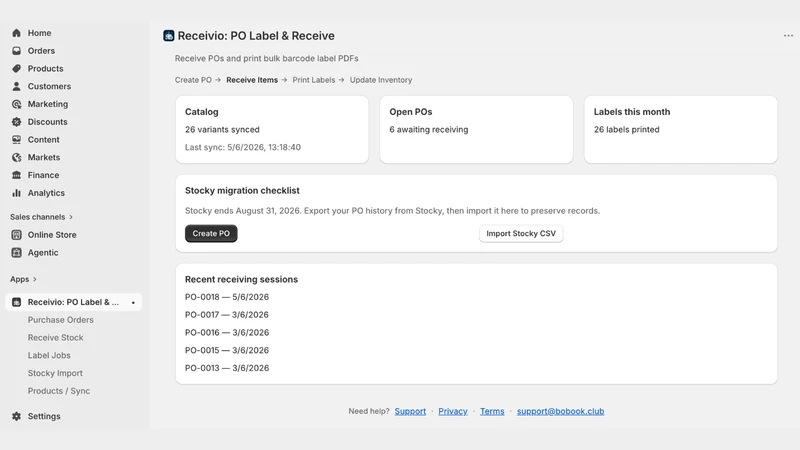Click the Receive Items workflow step

[252, 80]
